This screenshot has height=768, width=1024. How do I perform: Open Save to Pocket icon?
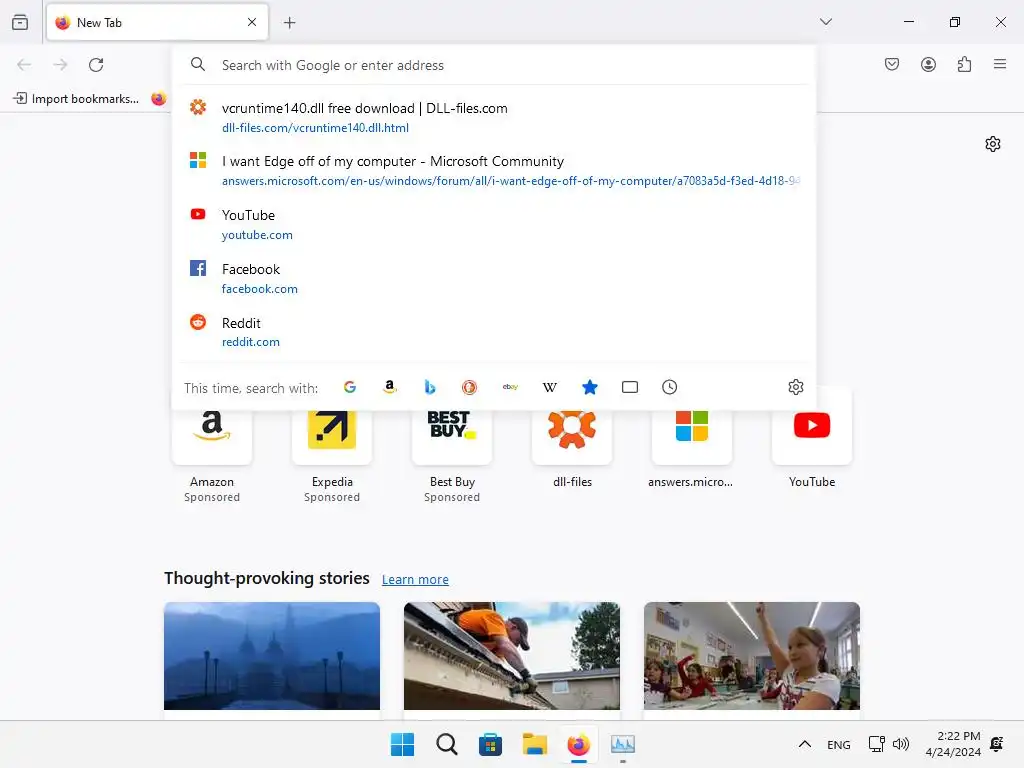pos(892,64)
